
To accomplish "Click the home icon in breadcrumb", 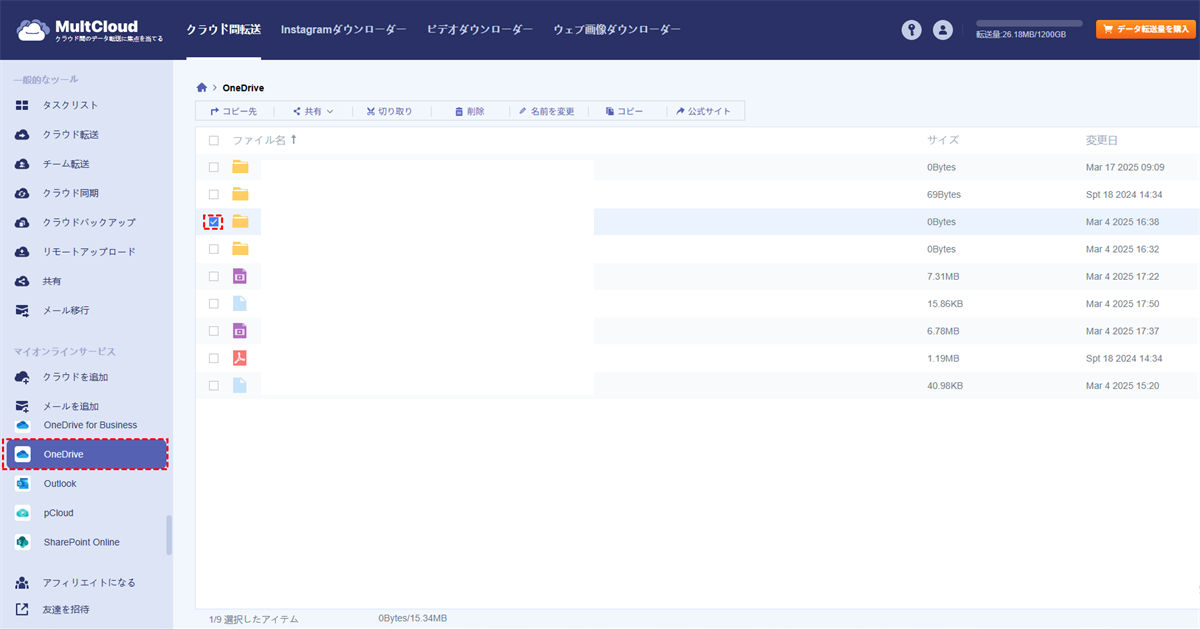I will click(x=202, y=88).
